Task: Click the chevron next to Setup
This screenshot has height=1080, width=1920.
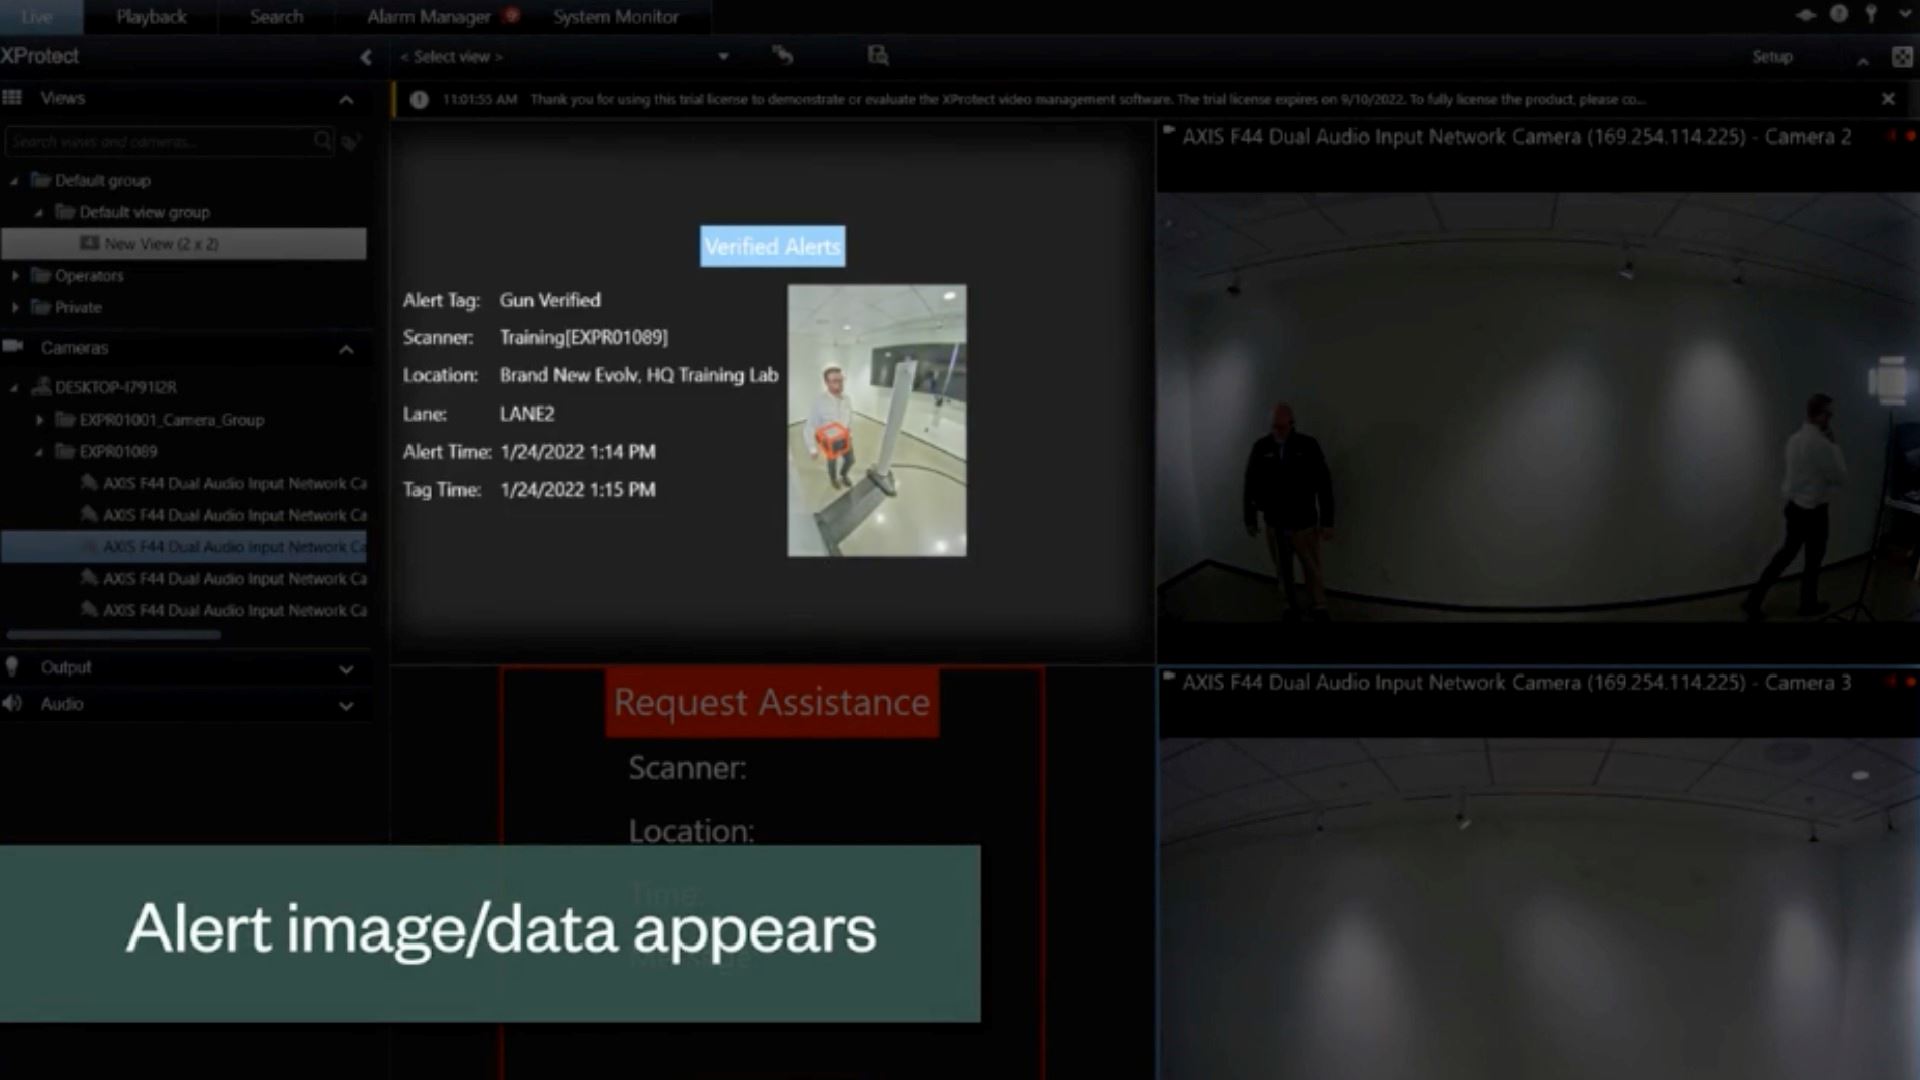Action: [1863, 61]
